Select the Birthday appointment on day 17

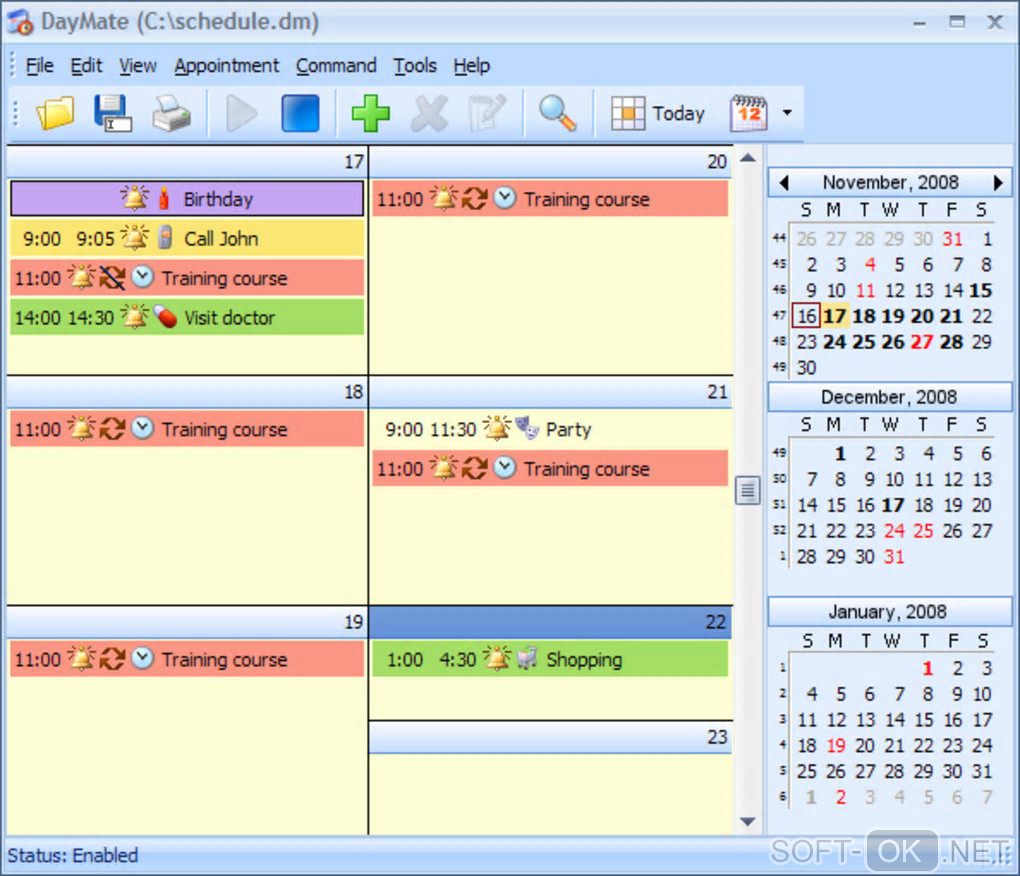[x=187, y=199]
